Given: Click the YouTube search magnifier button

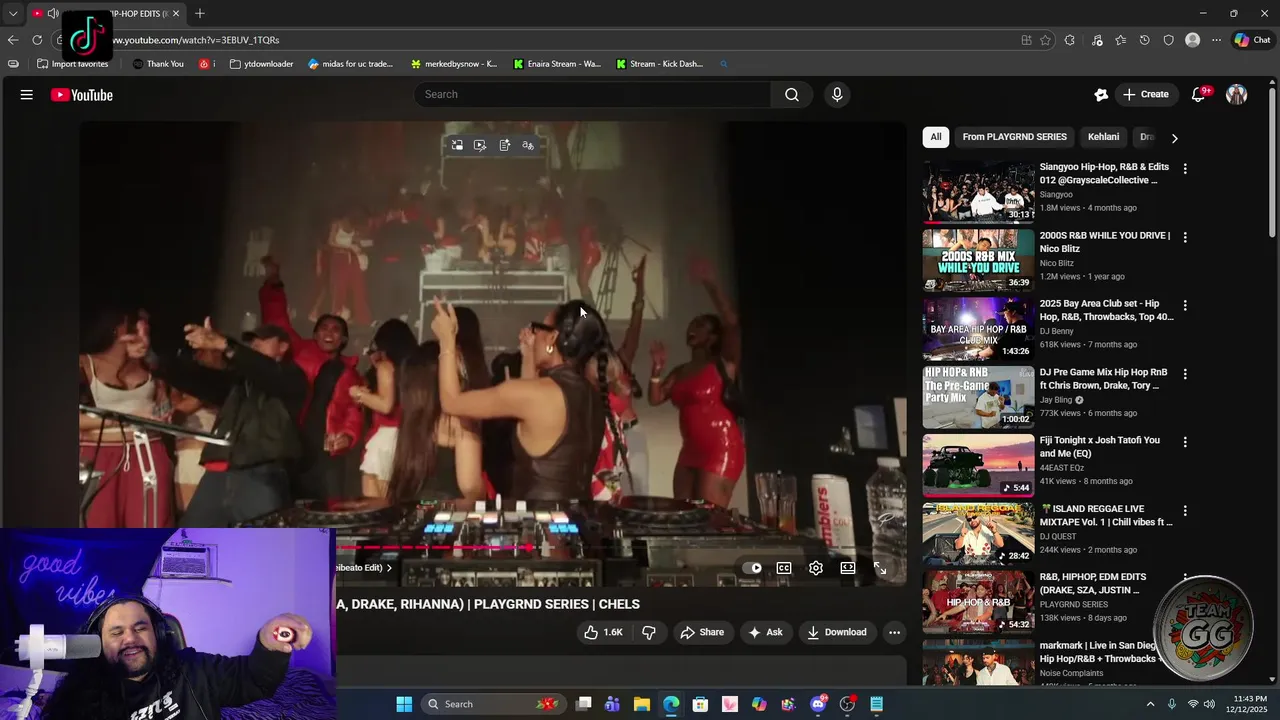Looking at the screenshot, I should click(792, 95).
